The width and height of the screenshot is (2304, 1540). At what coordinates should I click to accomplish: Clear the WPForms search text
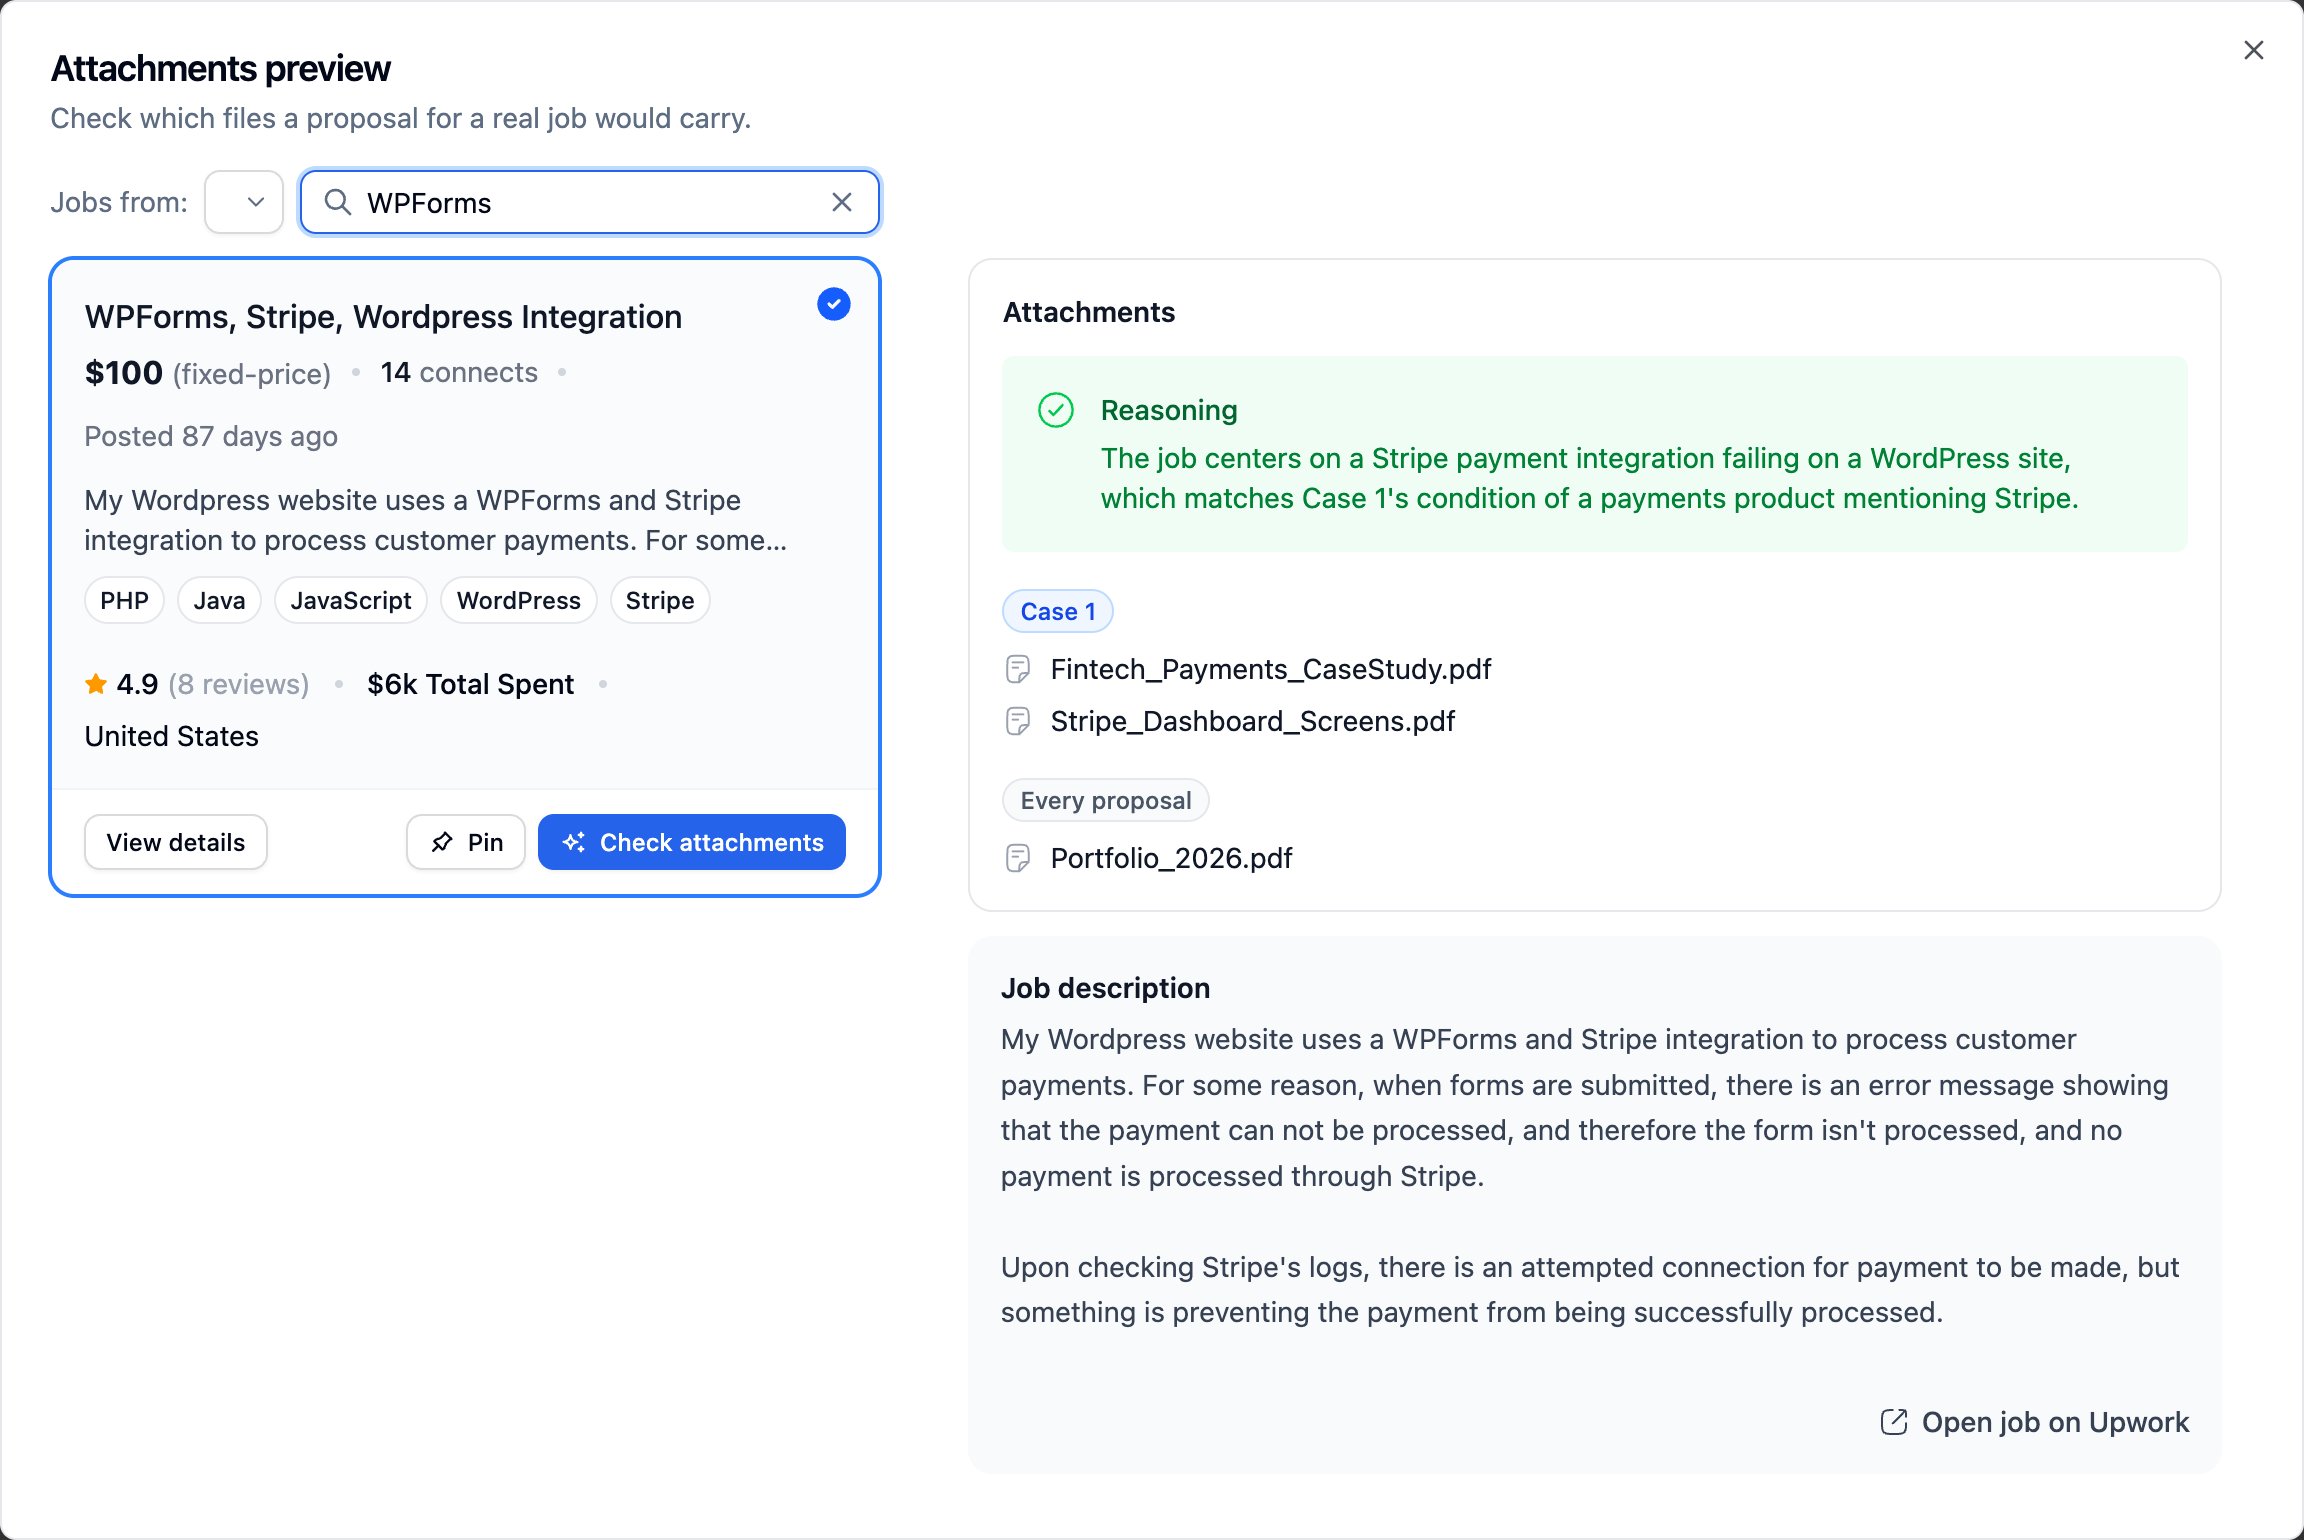tap(842, 202)
